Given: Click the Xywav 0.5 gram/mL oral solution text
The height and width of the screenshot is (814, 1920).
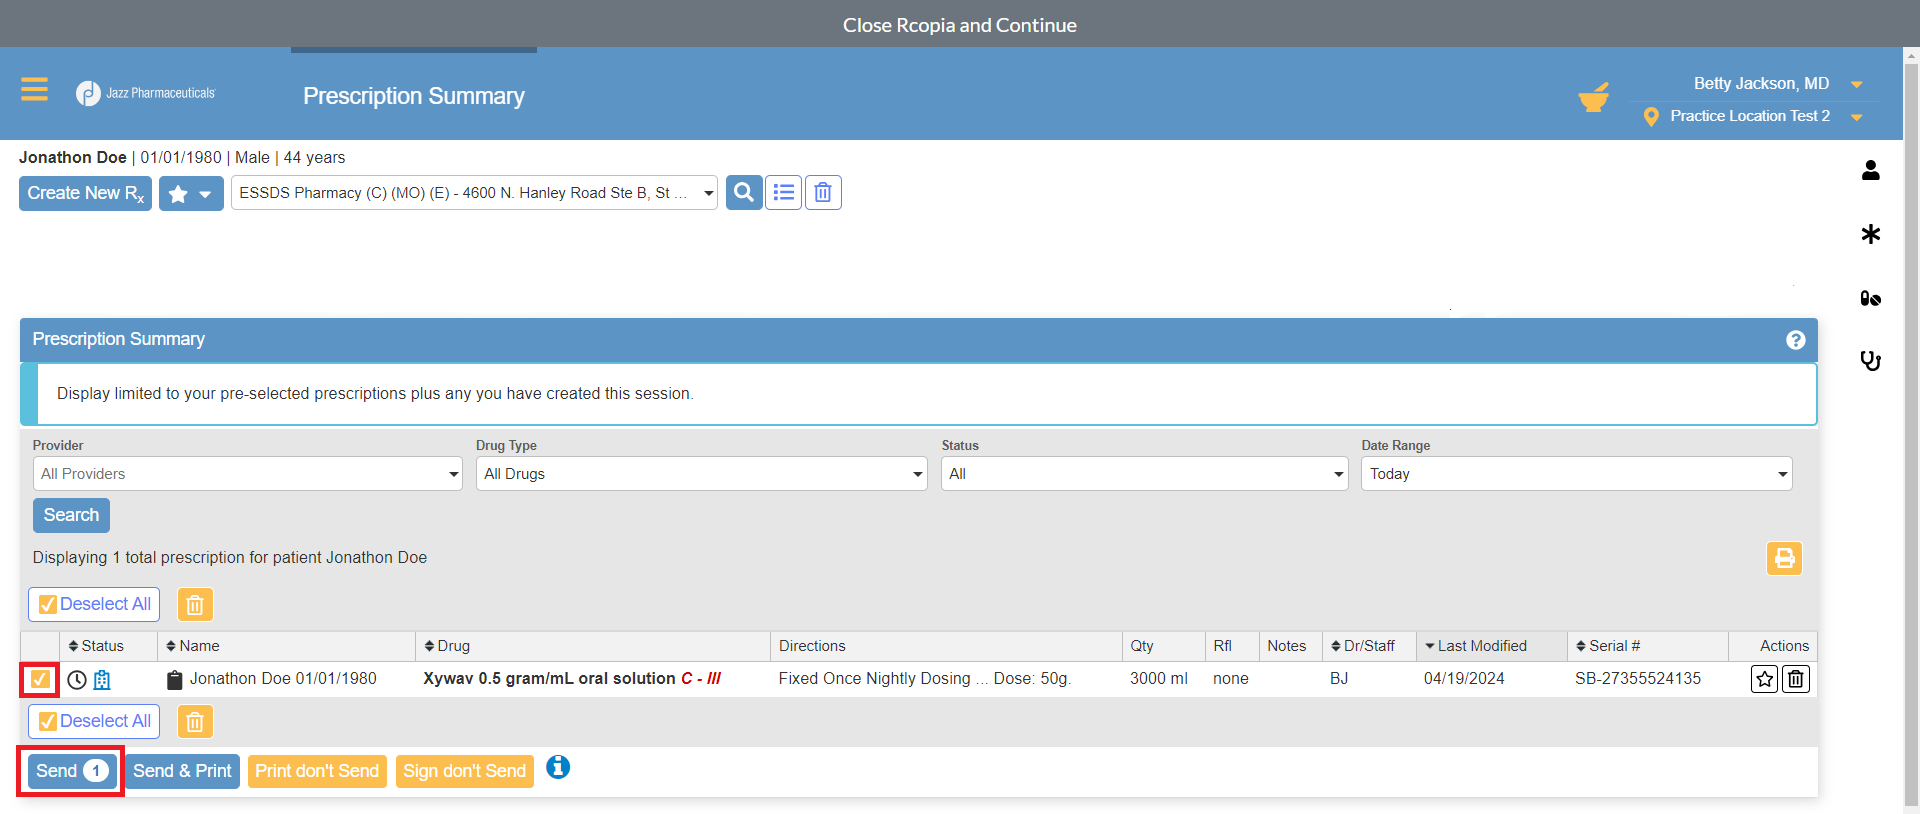Looking at the screenshot, I should pyautogui.click(x=549, y=679).
